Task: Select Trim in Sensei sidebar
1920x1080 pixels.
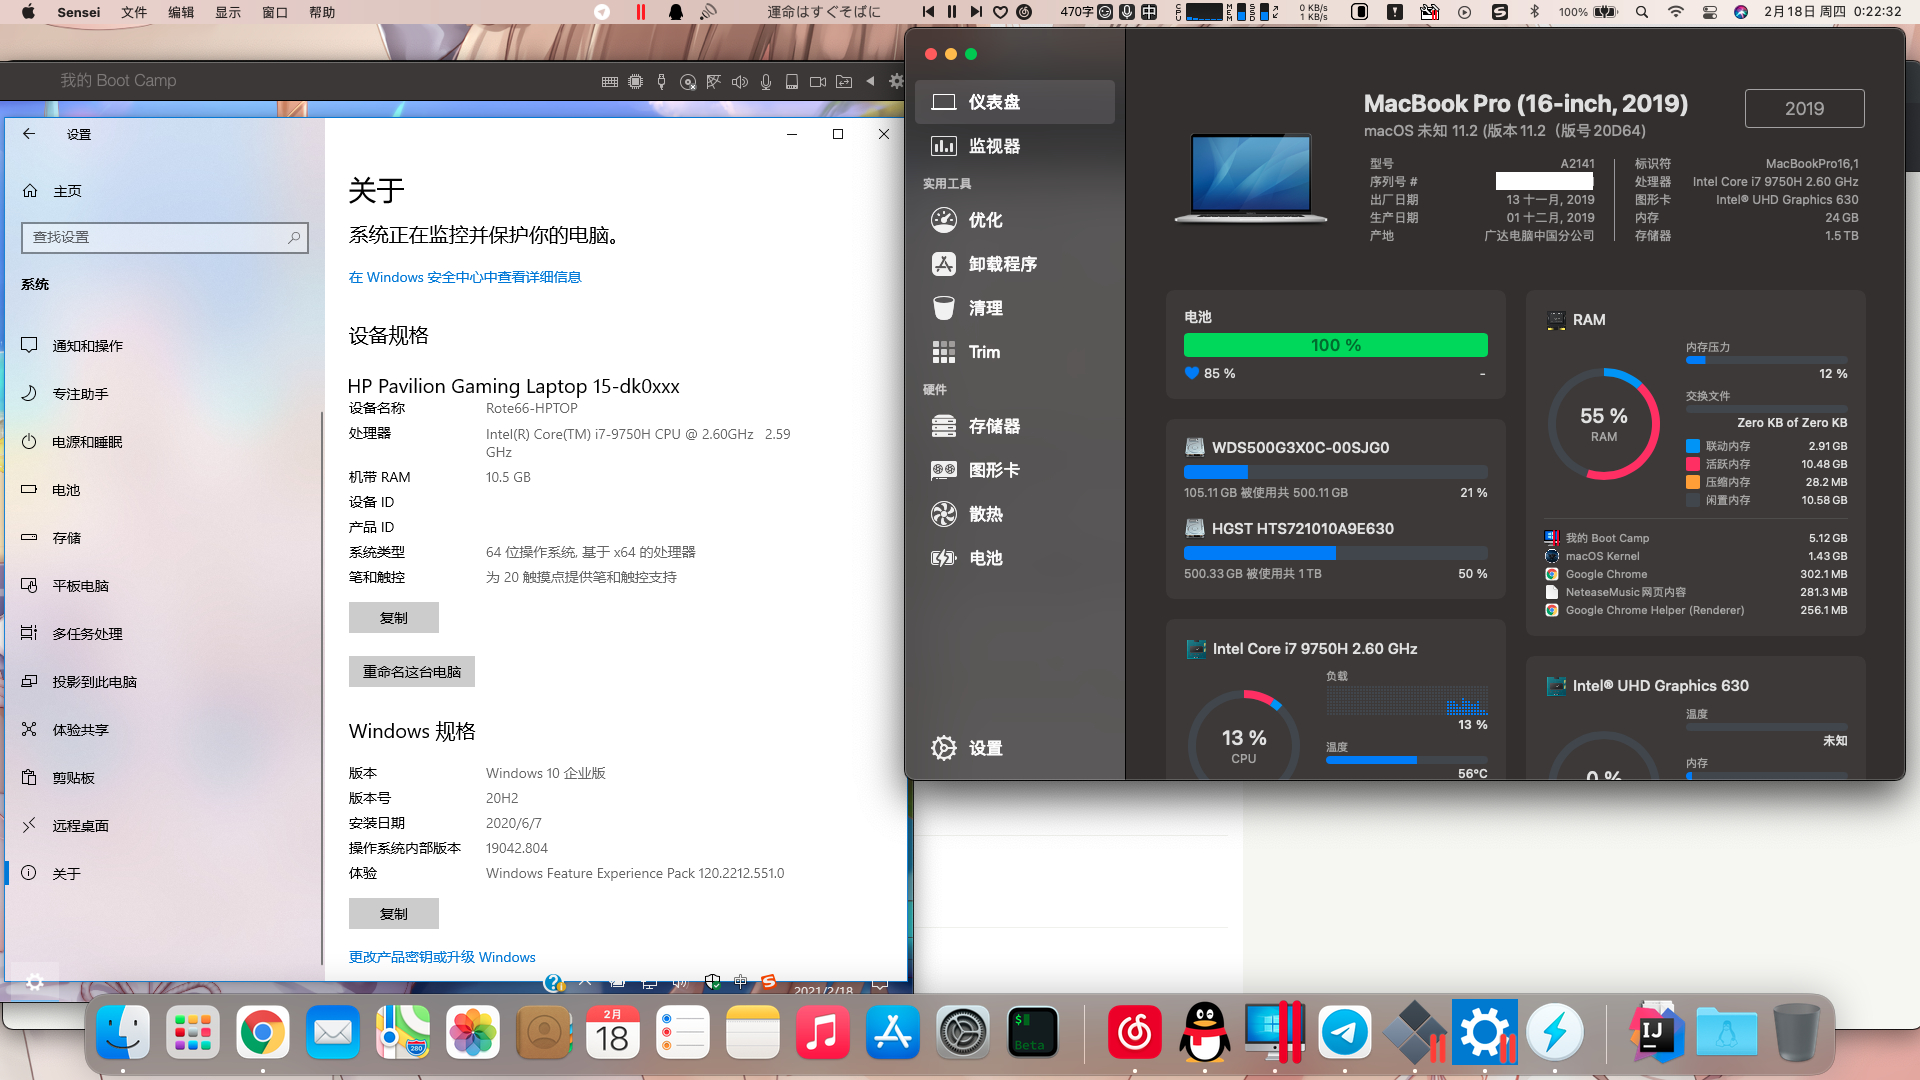Action: coord(1015,352)
